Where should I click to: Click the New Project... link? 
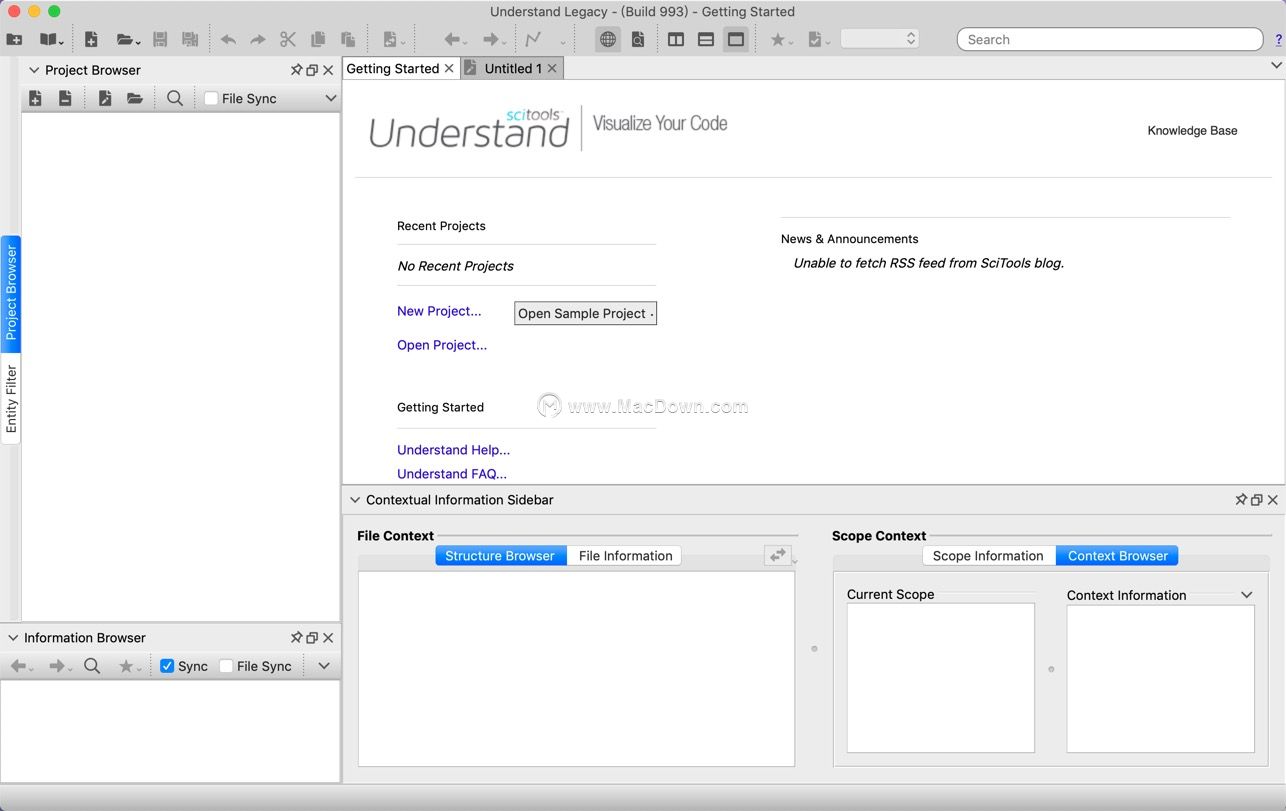tap(439, 311)
